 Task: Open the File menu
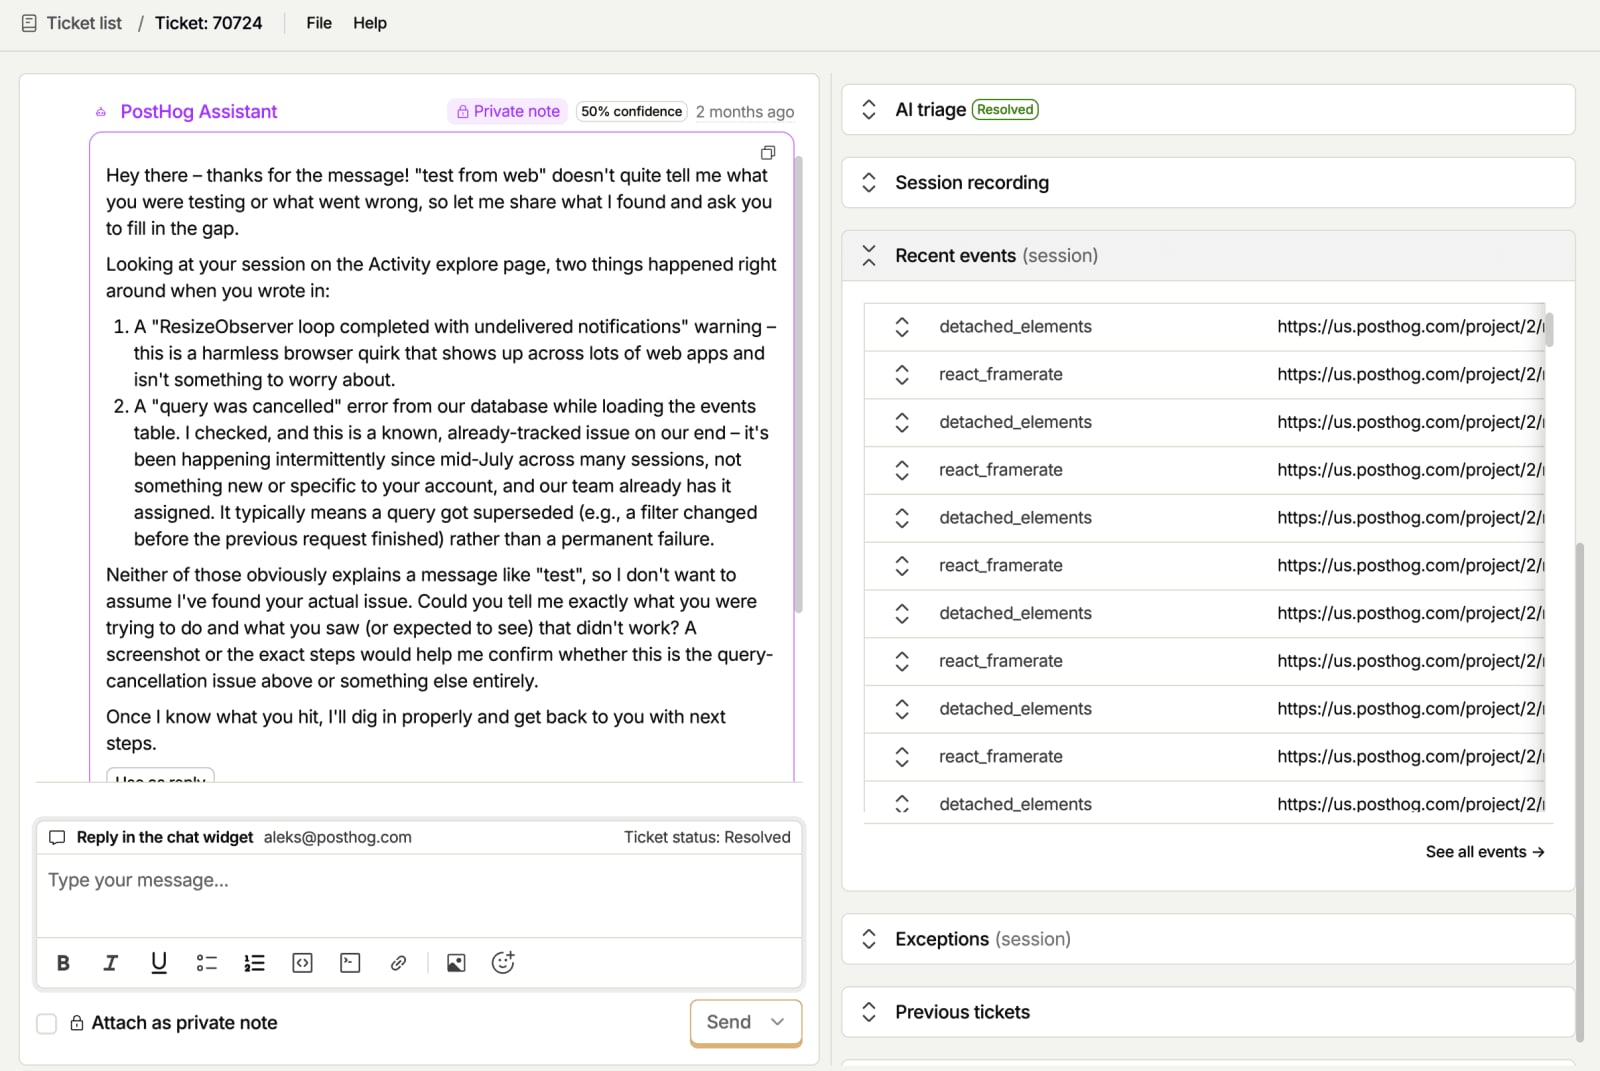[x=319, y=23]
